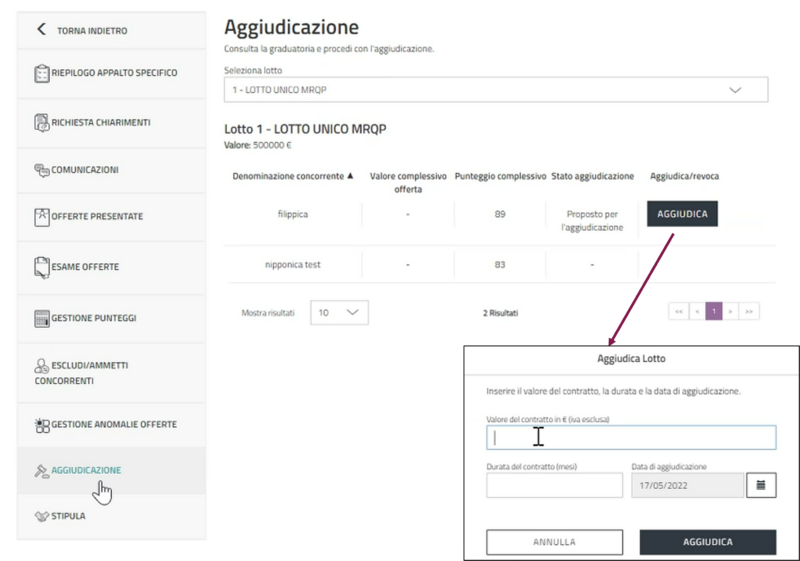800x561 pixels.
Task: Click Aggiudica button in filippica row
Action: pos(682,214)
